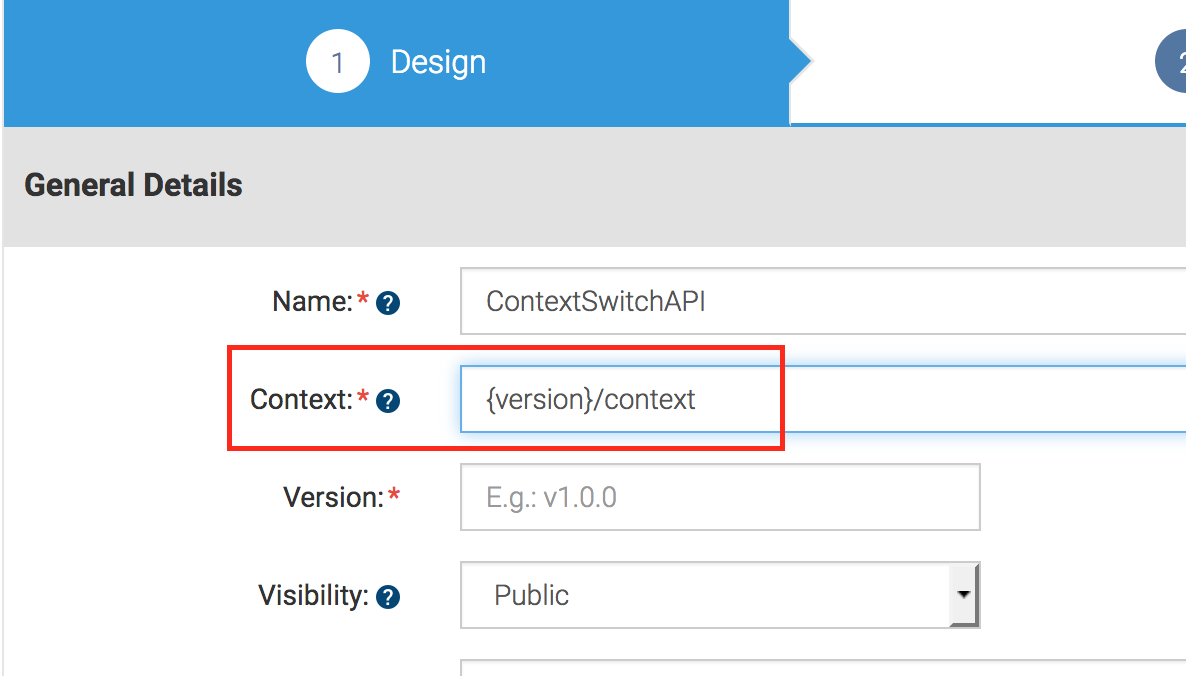Click the red required asterisk next to Name
This screenshot has height=676, width=1186.
click(x=362, y=298)
